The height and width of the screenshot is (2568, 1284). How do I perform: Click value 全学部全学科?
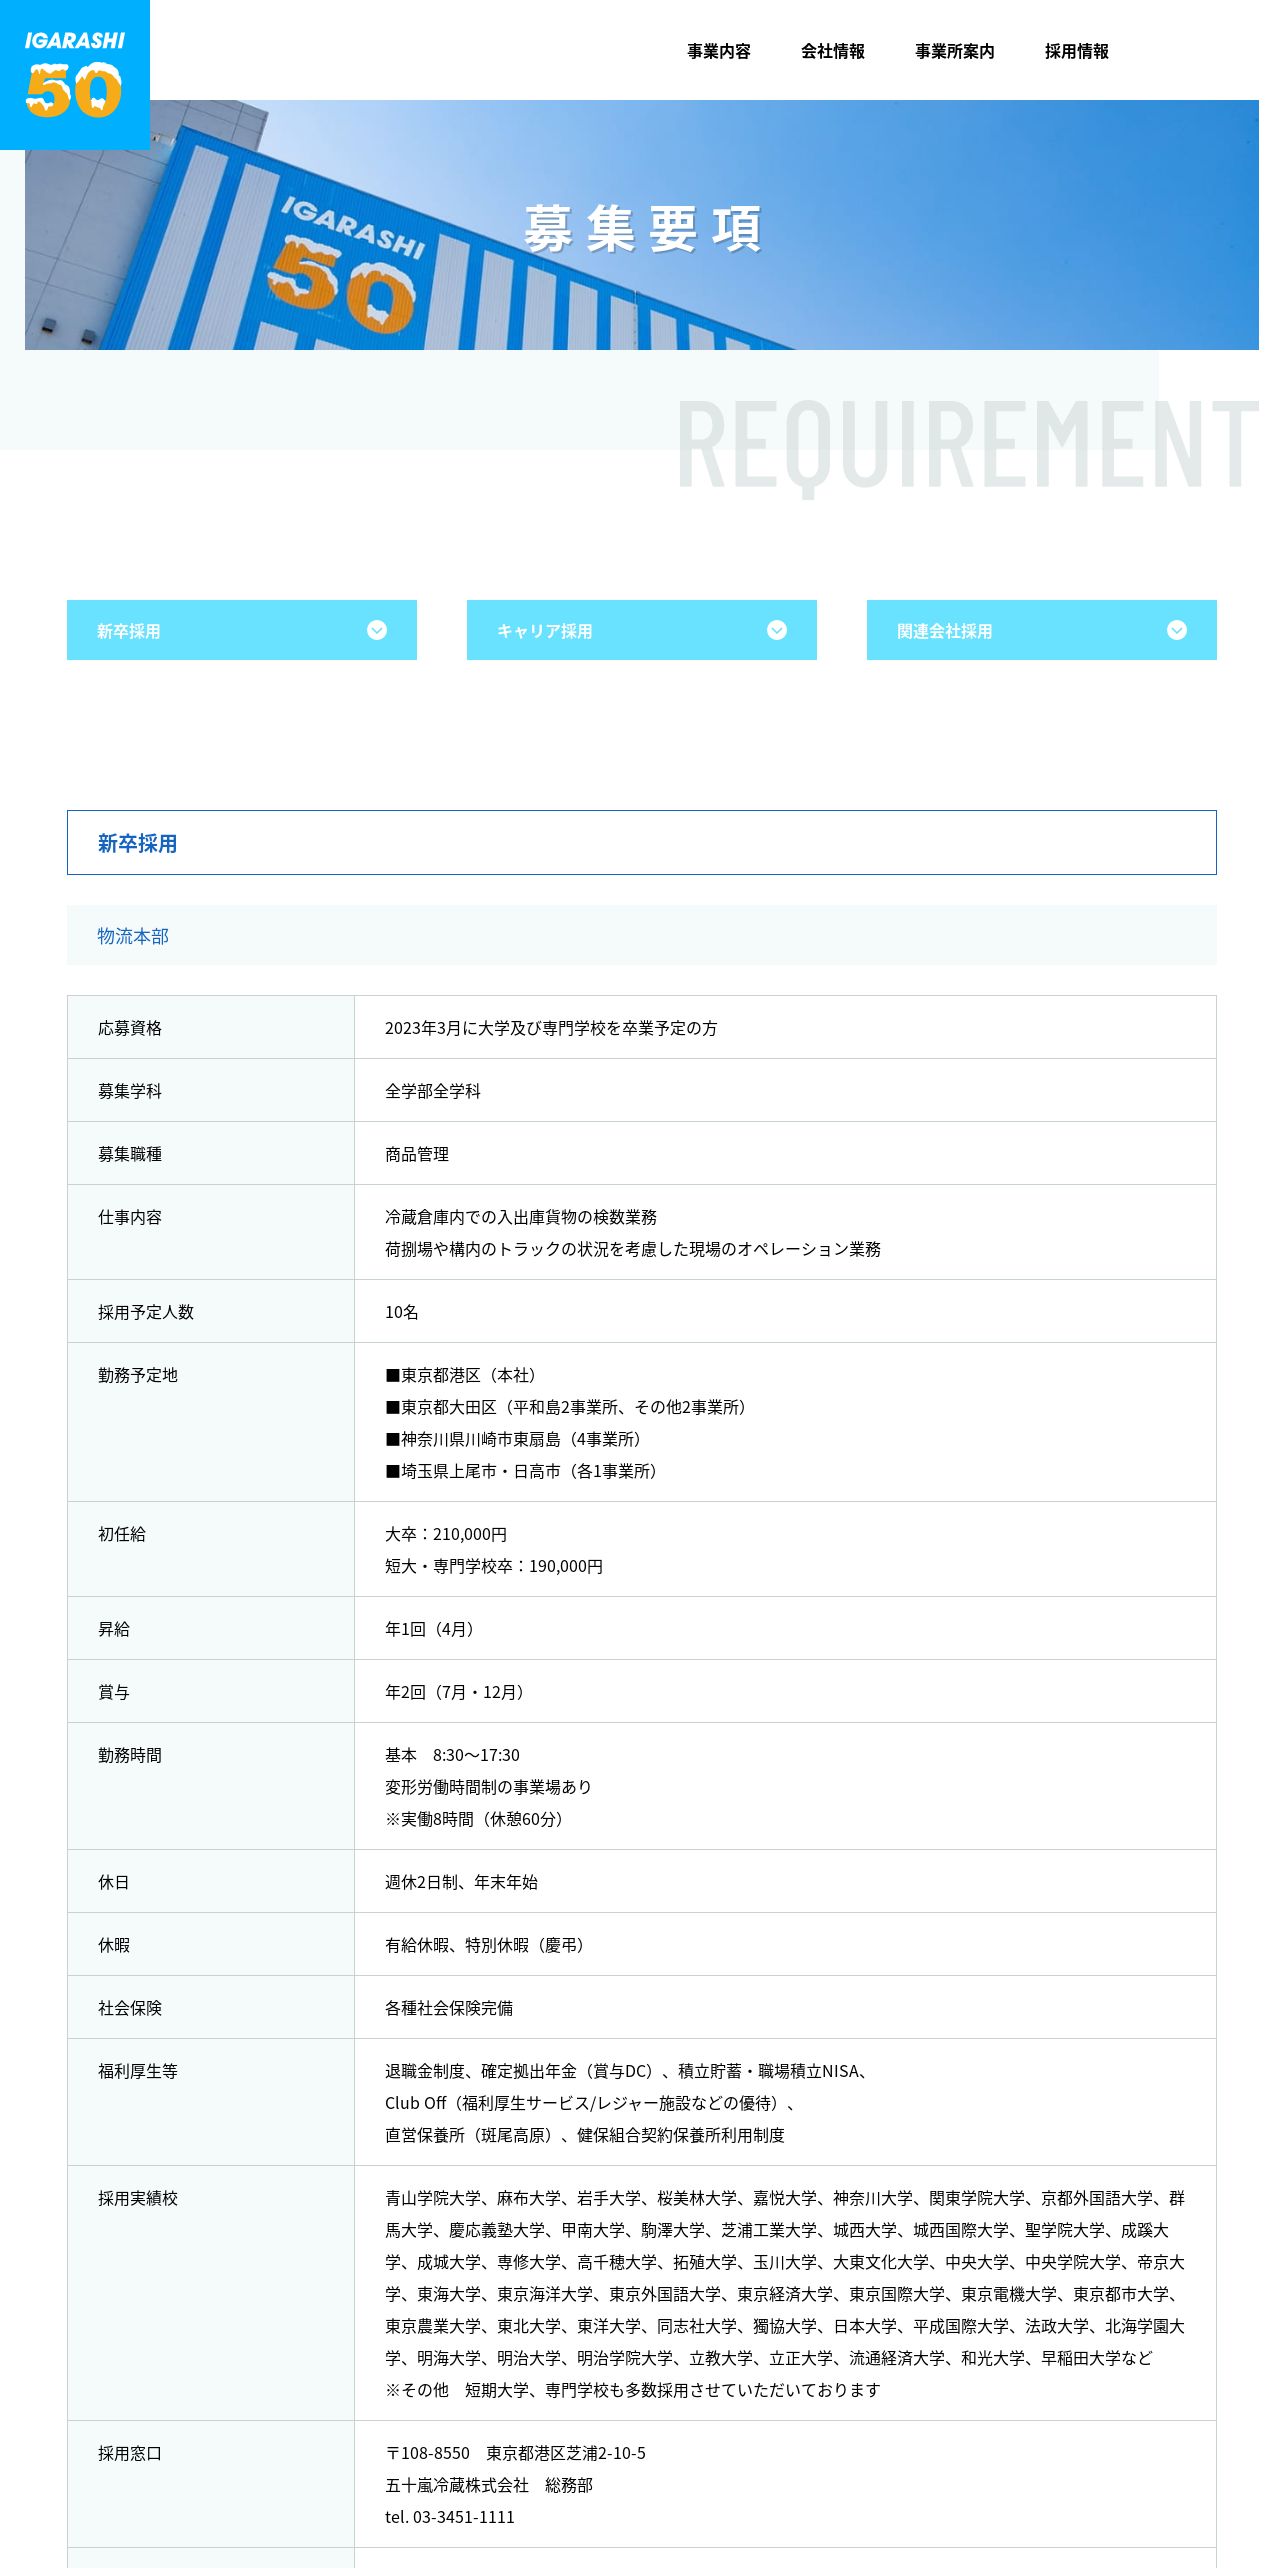433,1091
